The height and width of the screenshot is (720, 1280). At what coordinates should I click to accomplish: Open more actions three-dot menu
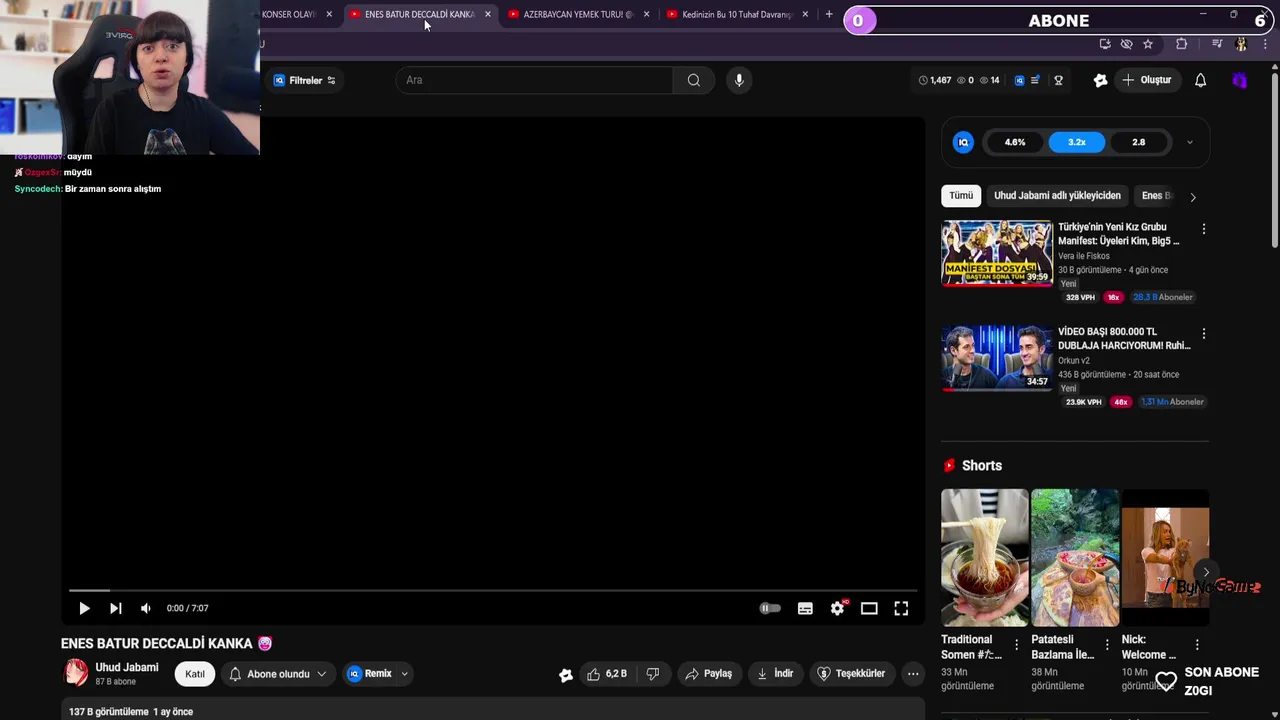tap(913, 674)
